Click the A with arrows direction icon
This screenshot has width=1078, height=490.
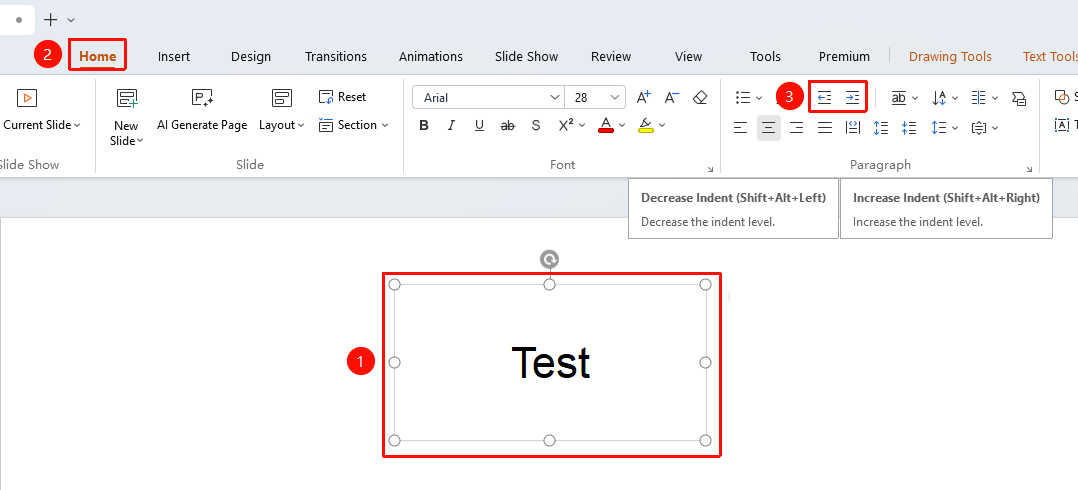(939, 98)
